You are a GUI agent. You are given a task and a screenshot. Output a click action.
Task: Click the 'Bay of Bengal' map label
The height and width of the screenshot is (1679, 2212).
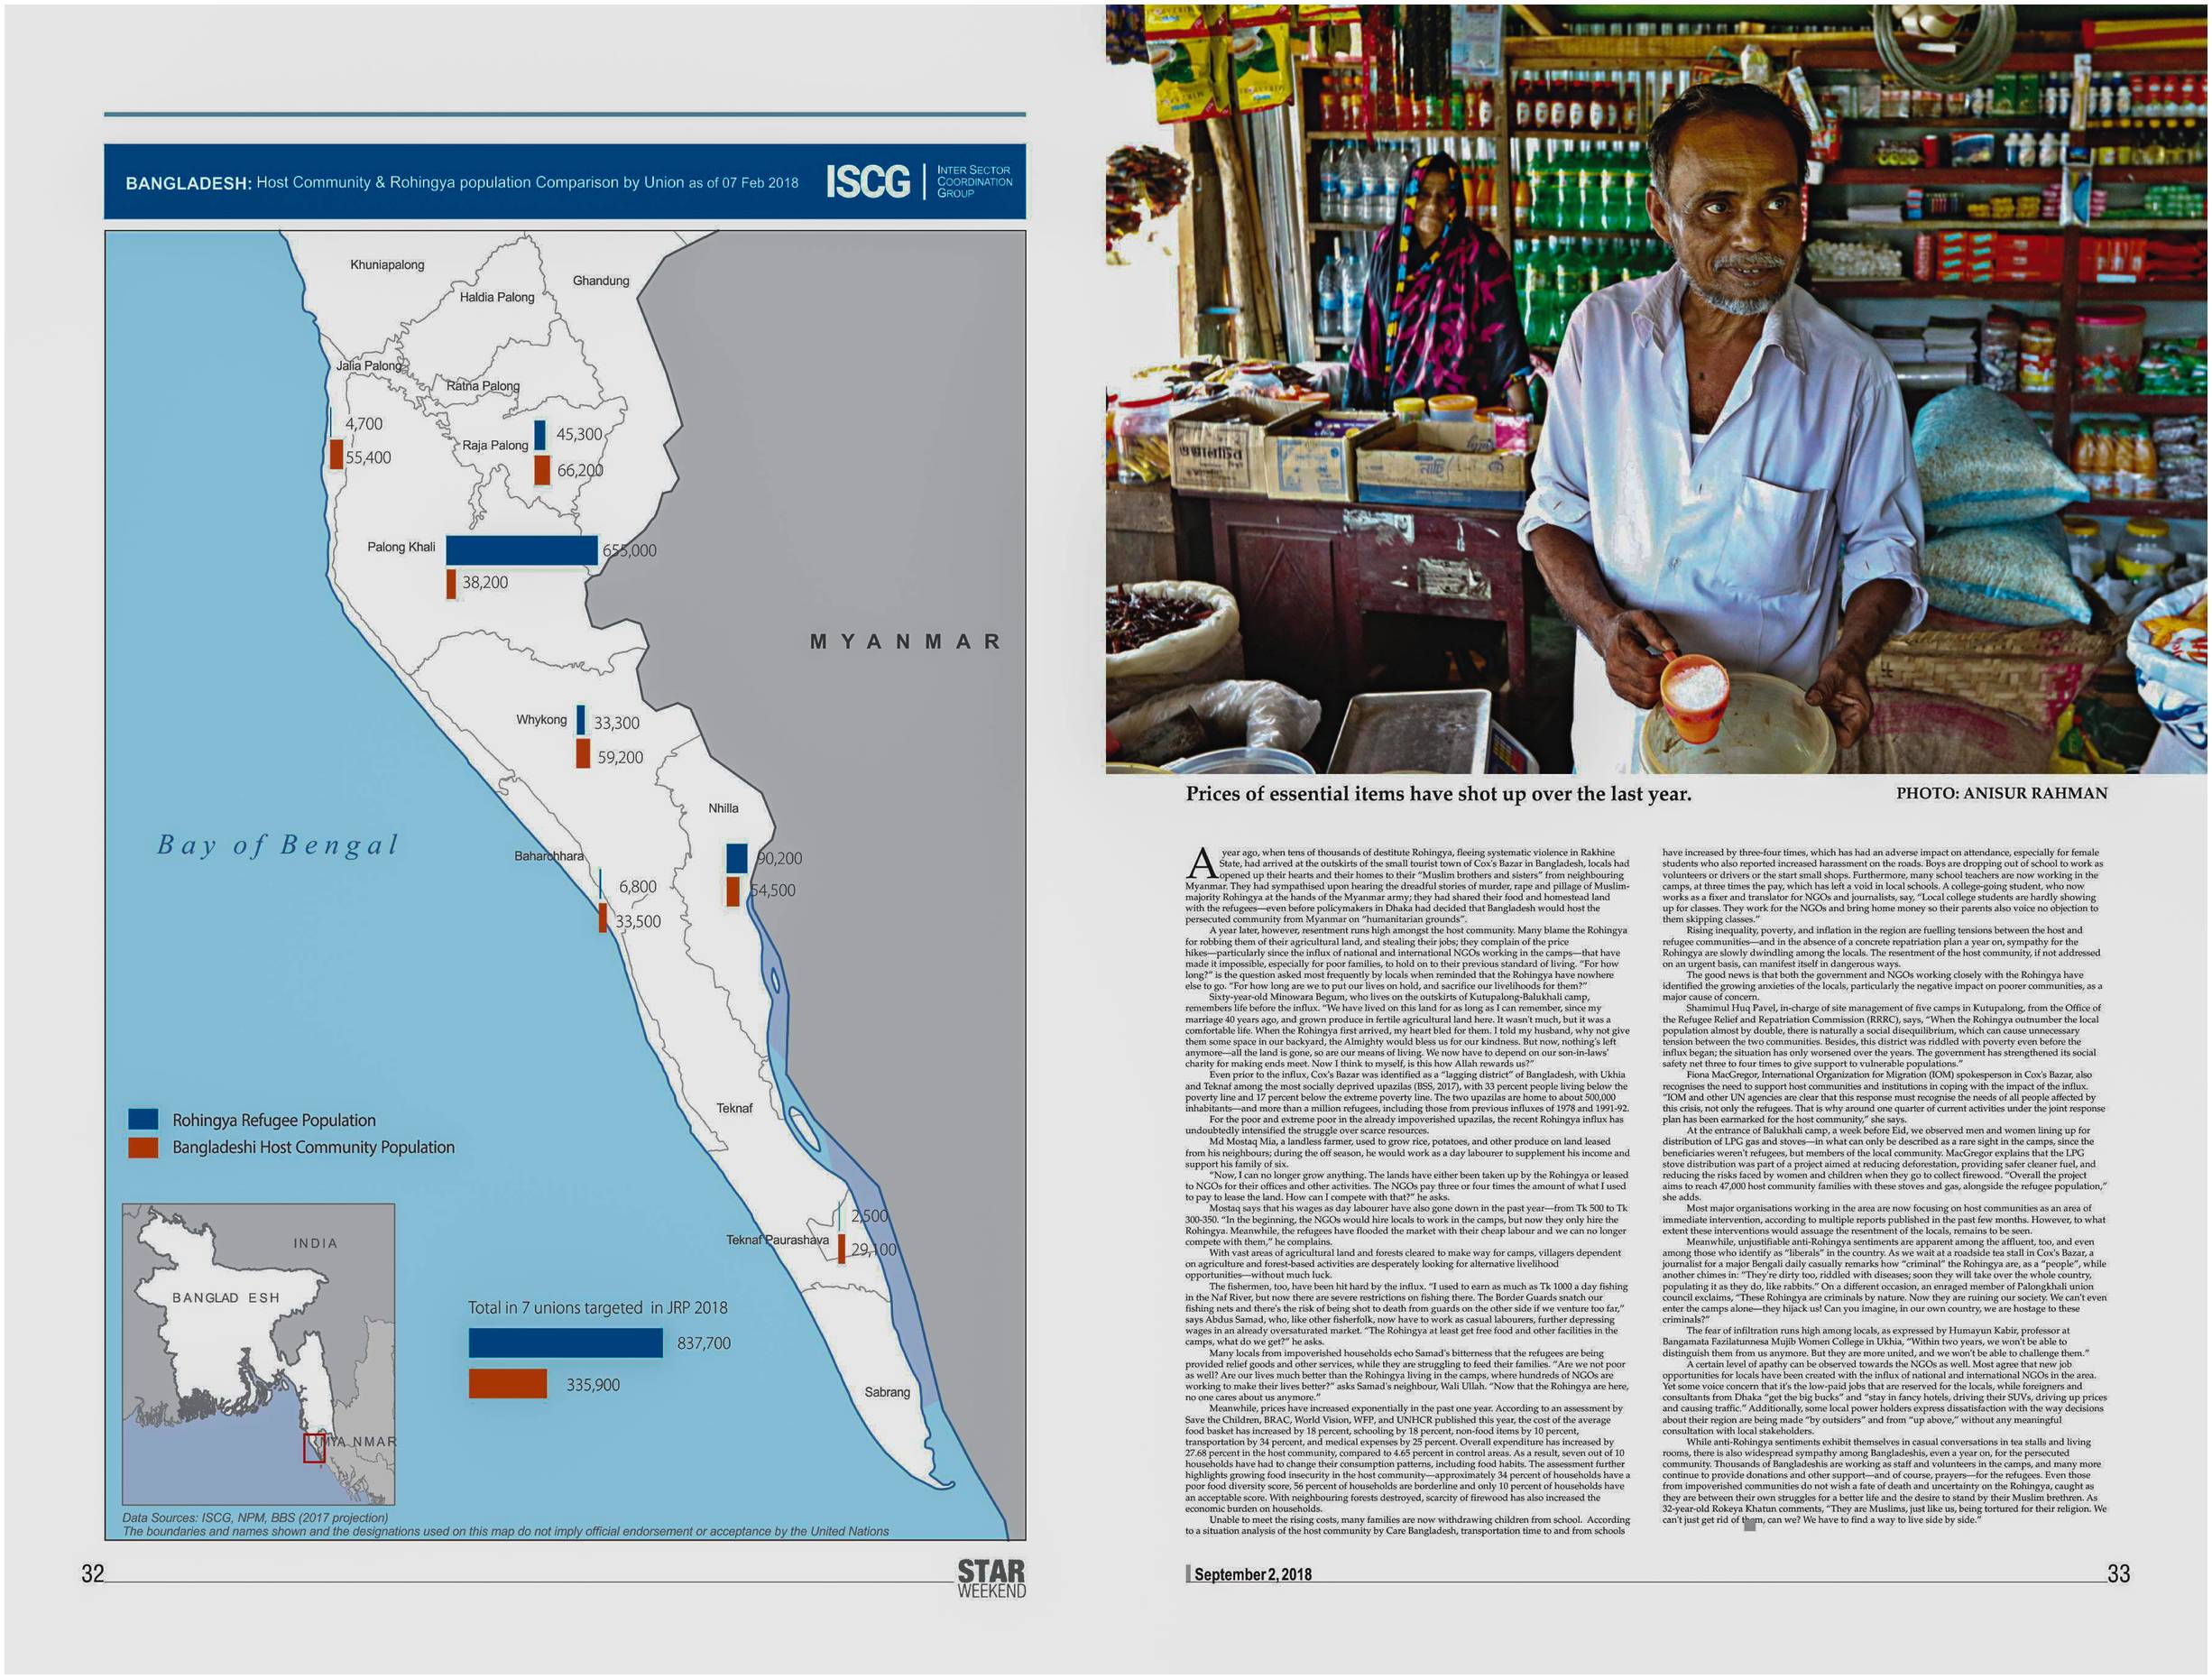point(278,845)
